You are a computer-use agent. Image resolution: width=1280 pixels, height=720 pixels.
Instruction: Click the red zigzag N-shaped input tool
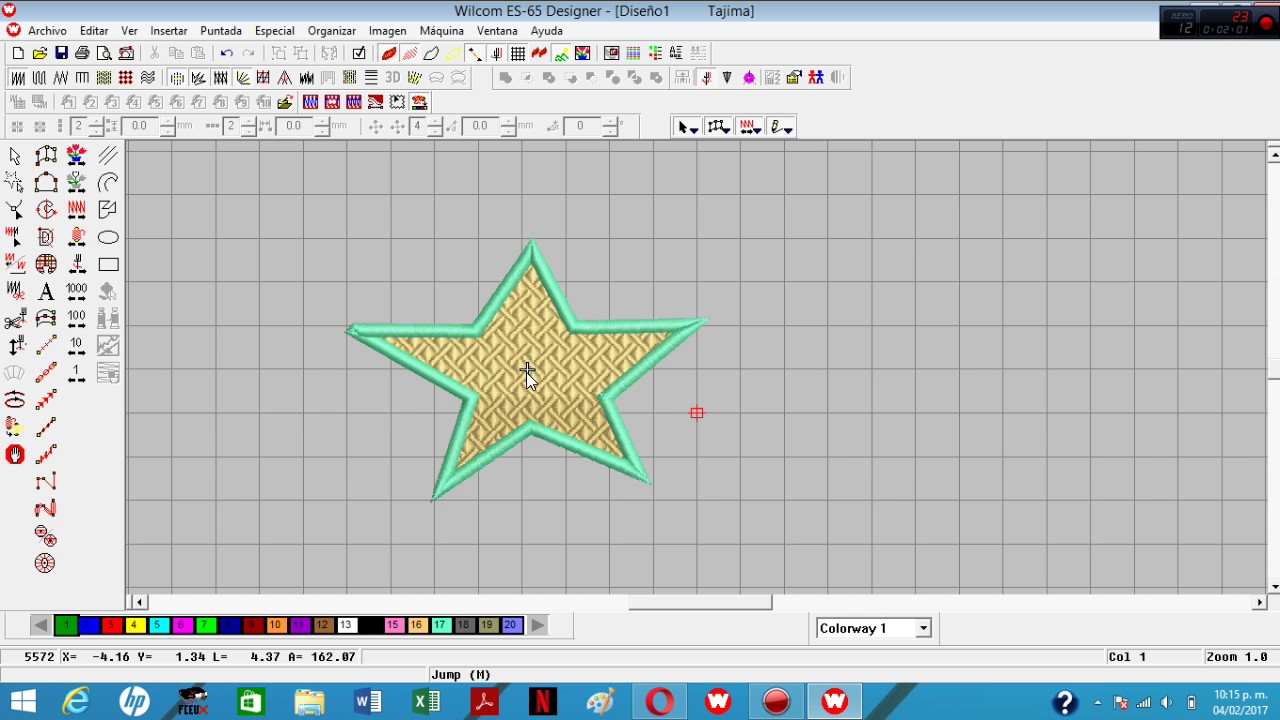[x=45, y=509]
